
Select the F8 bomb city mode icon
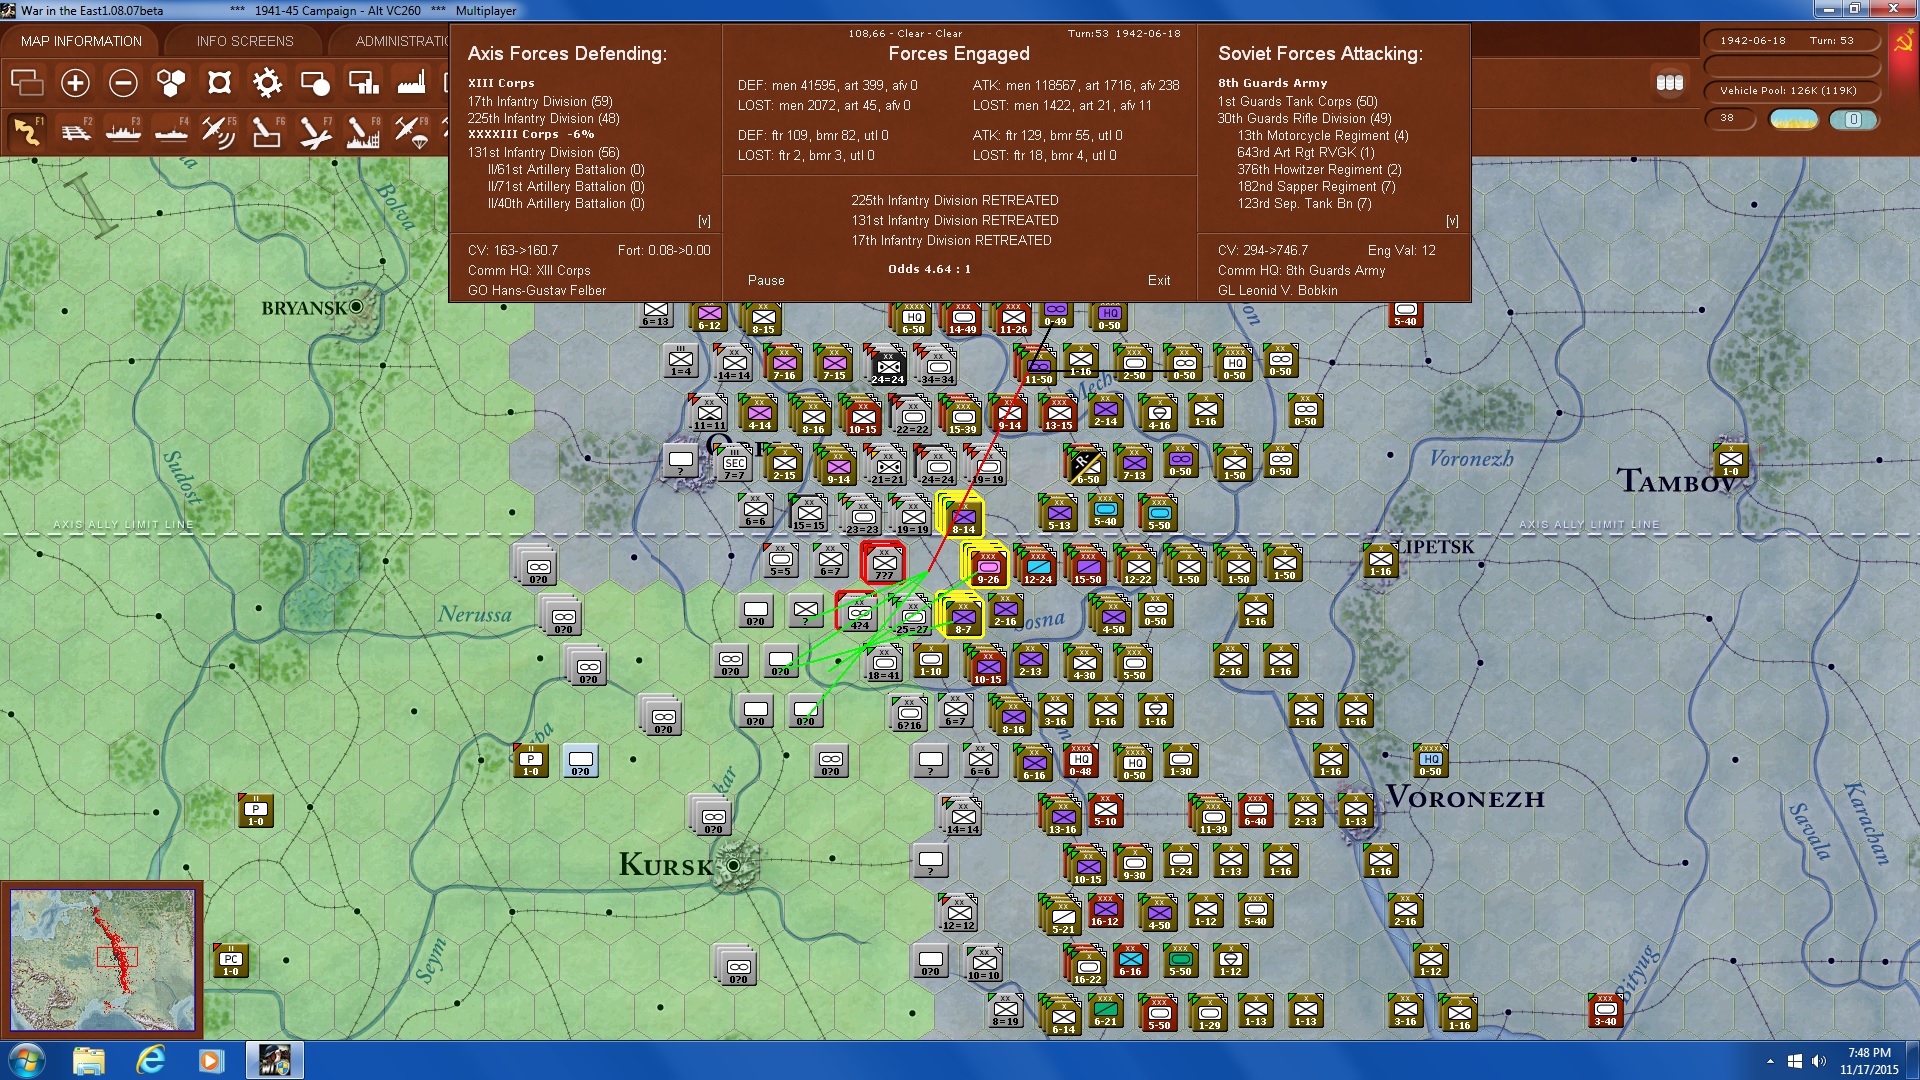(x=363, y=131)
